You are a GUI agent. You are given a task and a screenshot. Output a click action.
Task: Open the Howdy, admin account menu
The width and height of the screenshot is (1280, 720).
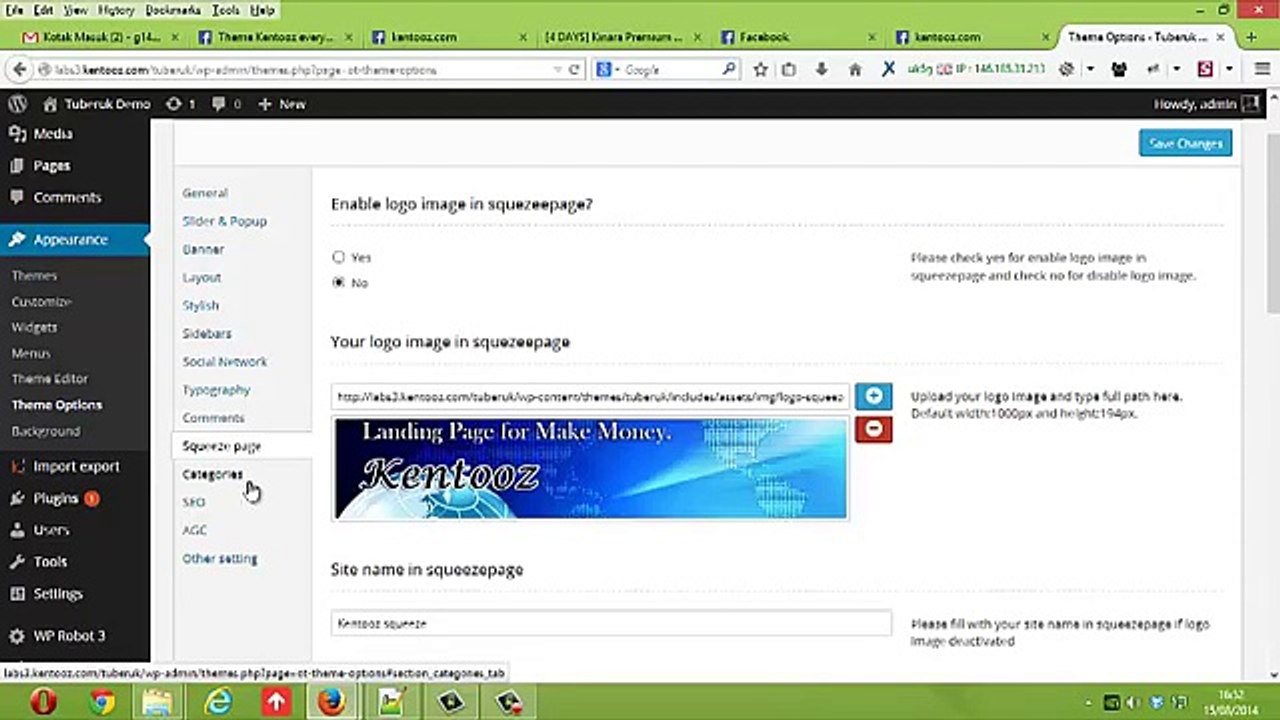pos(1206,104)
